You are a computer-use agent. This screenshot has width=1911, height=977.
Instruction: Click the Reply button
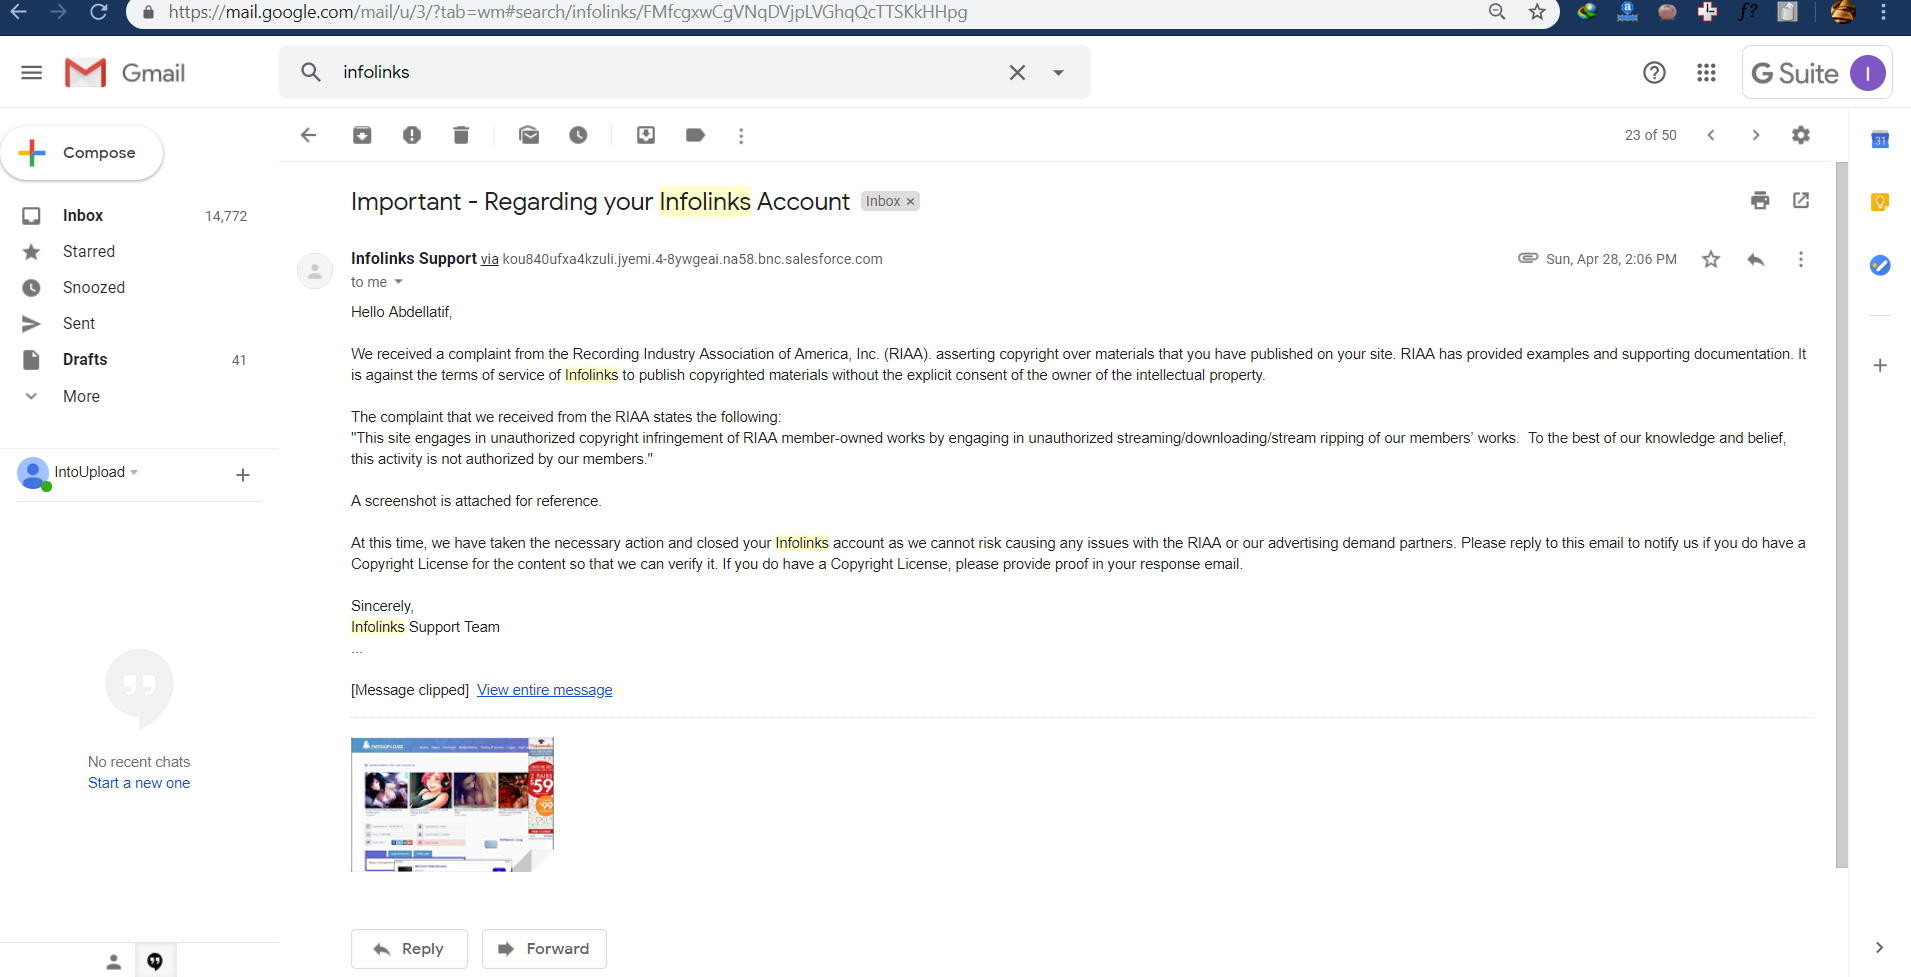pyautogui.click(x=409, y=949)
